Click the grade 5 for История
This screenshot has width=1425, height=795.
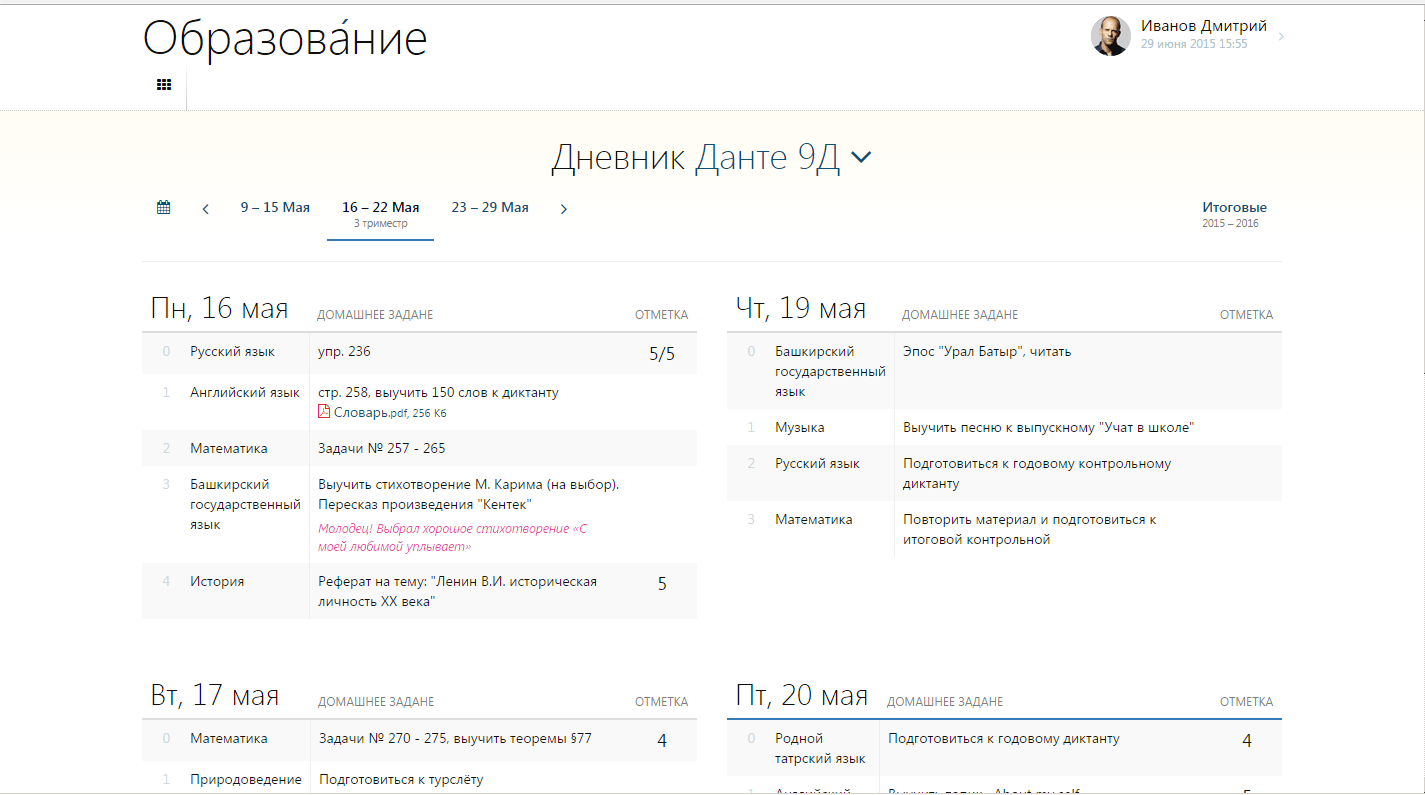point(662,584)
